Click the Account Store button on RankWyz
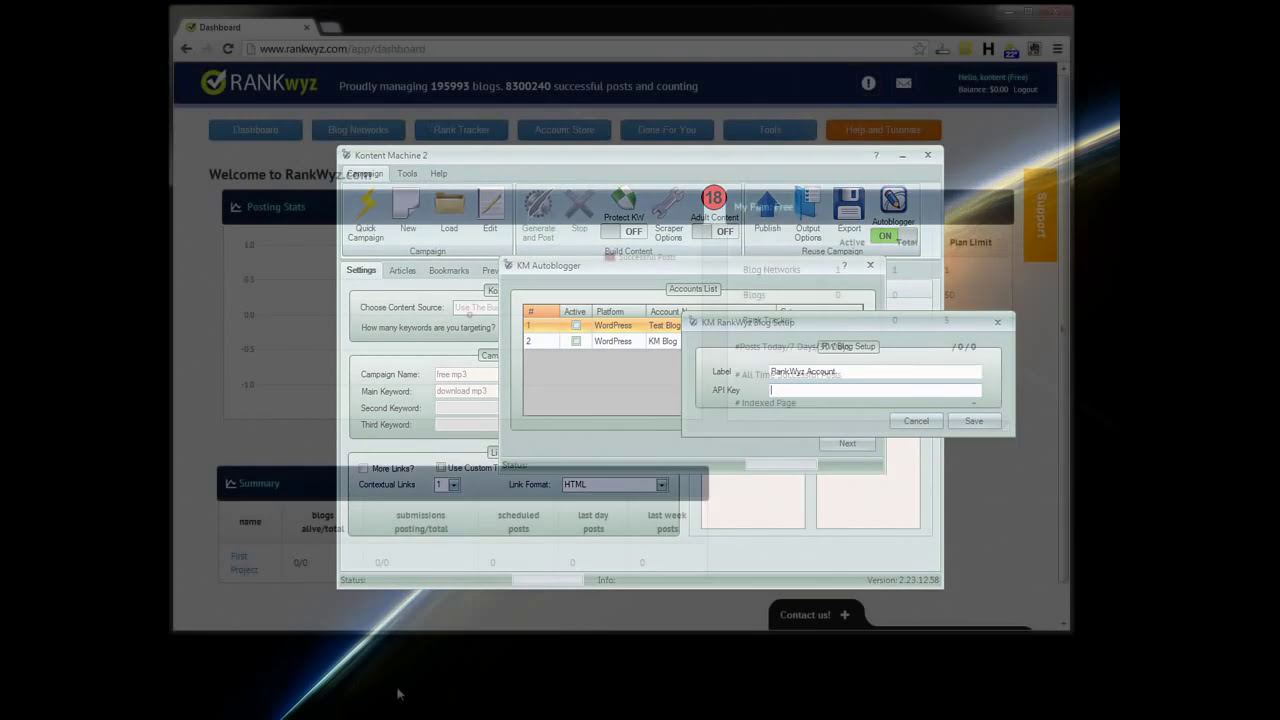The image size is (1280, 720). (x=564, y=130)
